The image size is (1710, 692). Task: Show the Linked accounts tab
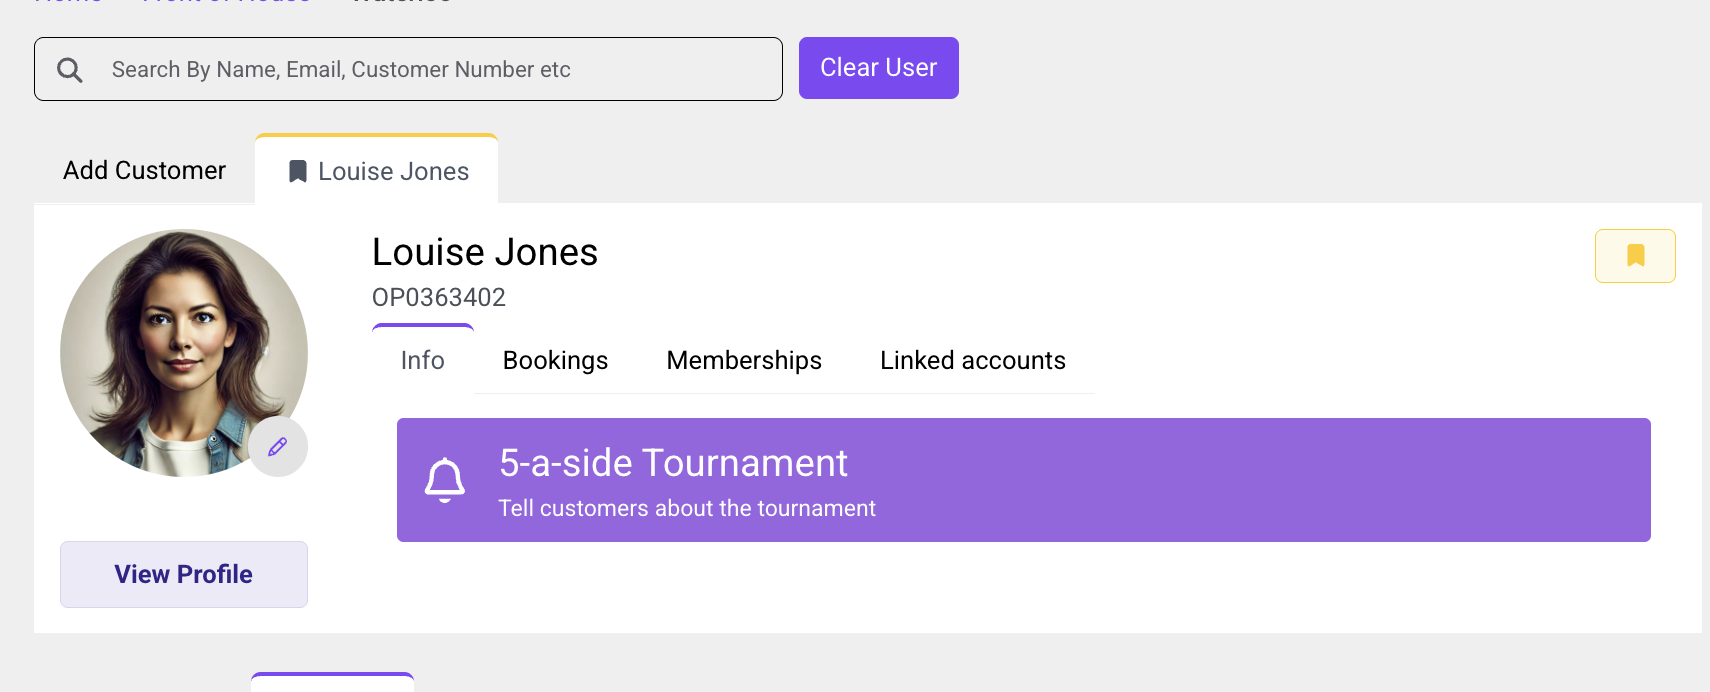(973, 361)
